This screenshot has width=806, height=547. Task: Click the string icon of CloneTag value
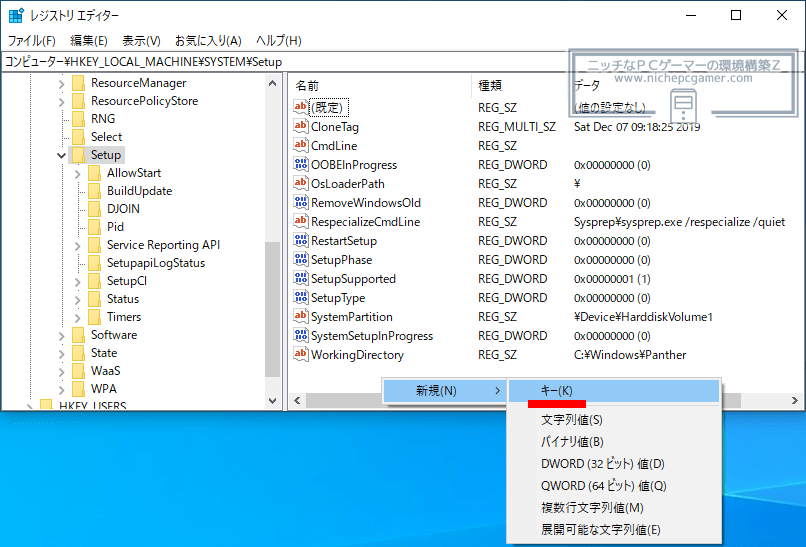(301, 125)
